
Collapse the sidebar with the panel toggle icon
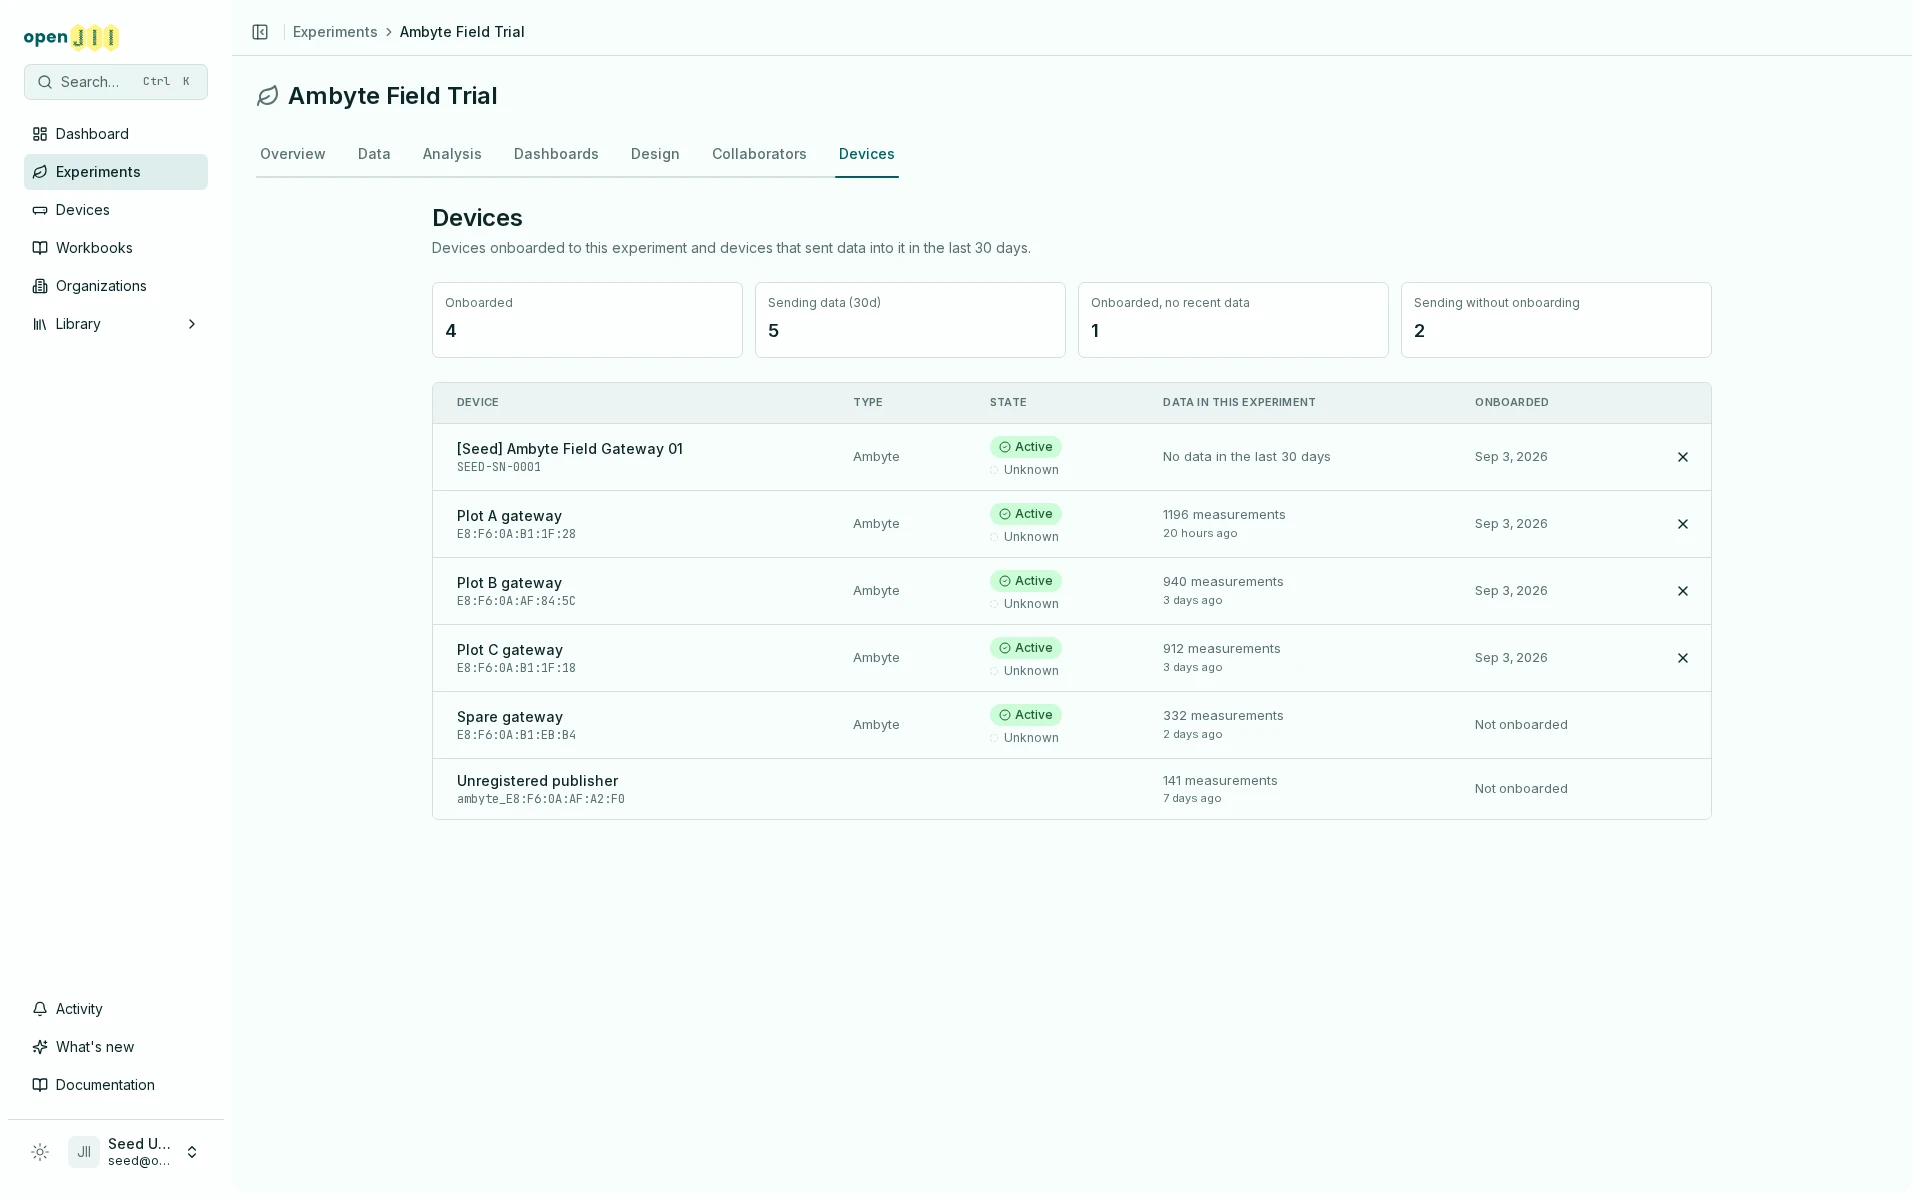click(x=260, y=32)
